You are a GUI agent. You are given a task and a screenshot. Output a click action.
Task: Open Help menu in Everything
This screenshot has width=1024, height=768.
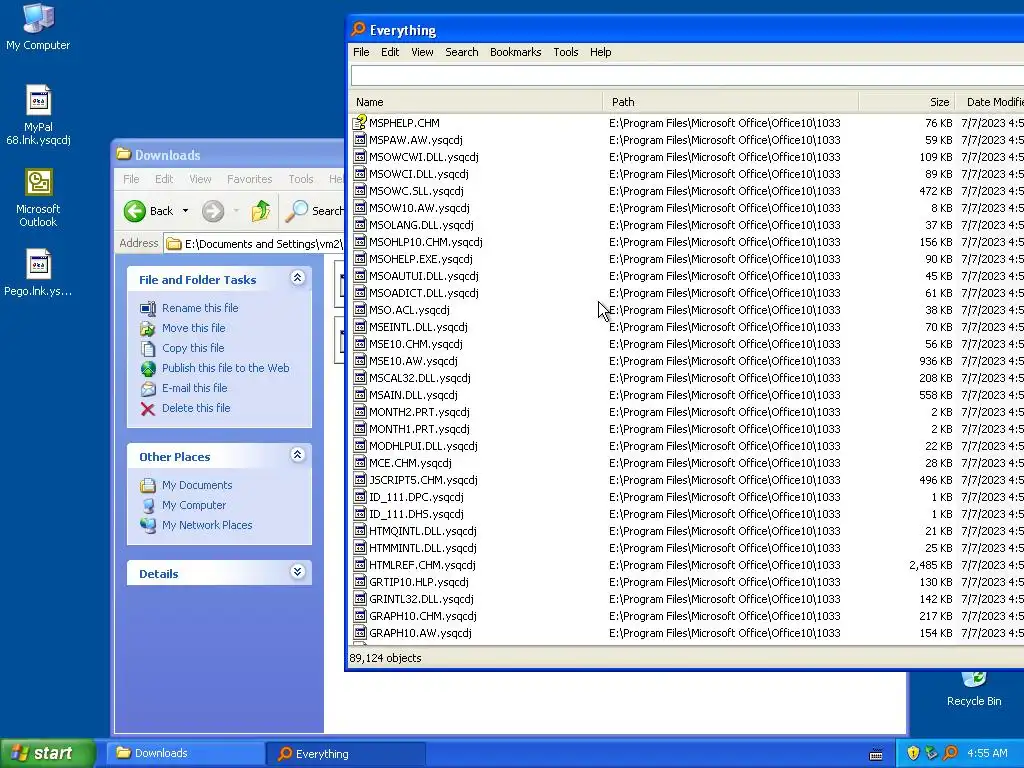[x=600, y=52]
